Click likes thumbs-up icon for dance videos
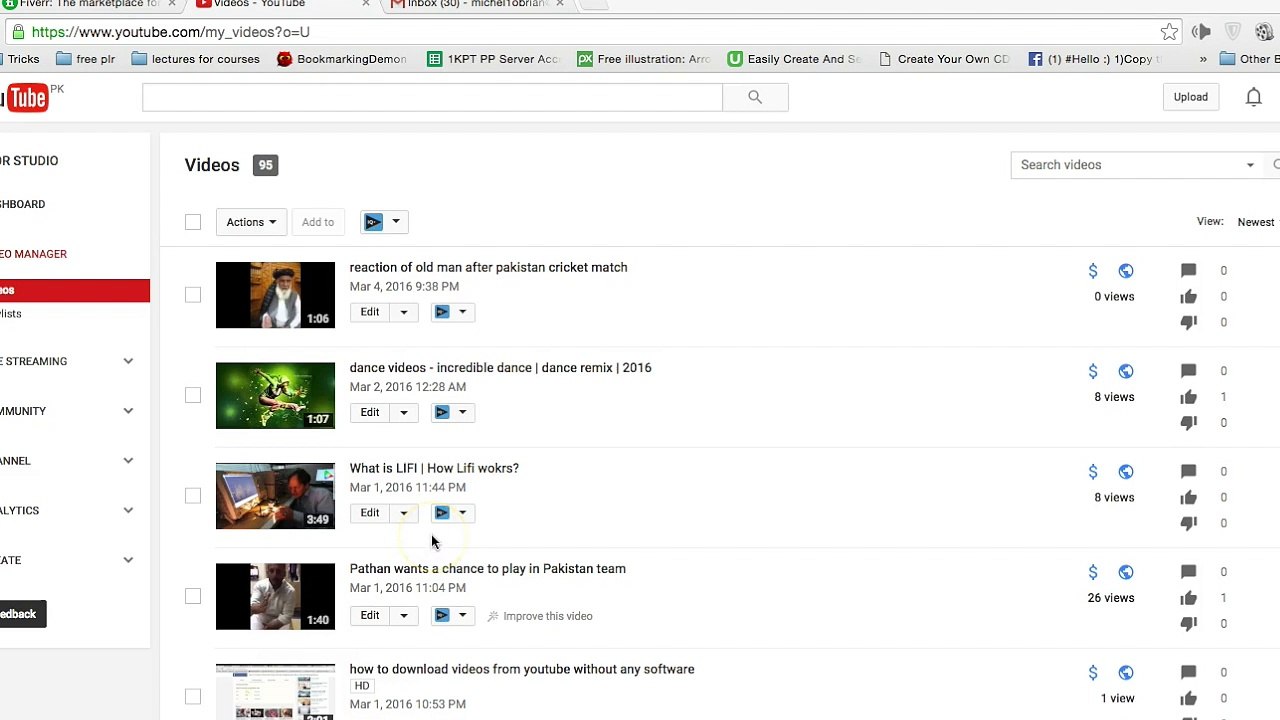1280x720 pixels. click(x=1188, y=397)
